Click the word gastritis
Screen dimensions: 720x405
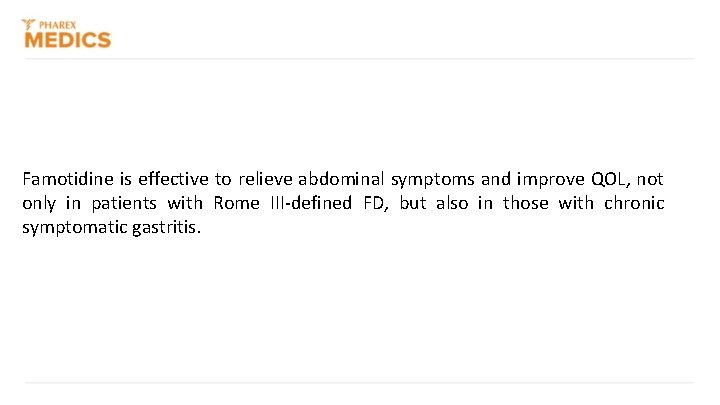pos(164,228)
